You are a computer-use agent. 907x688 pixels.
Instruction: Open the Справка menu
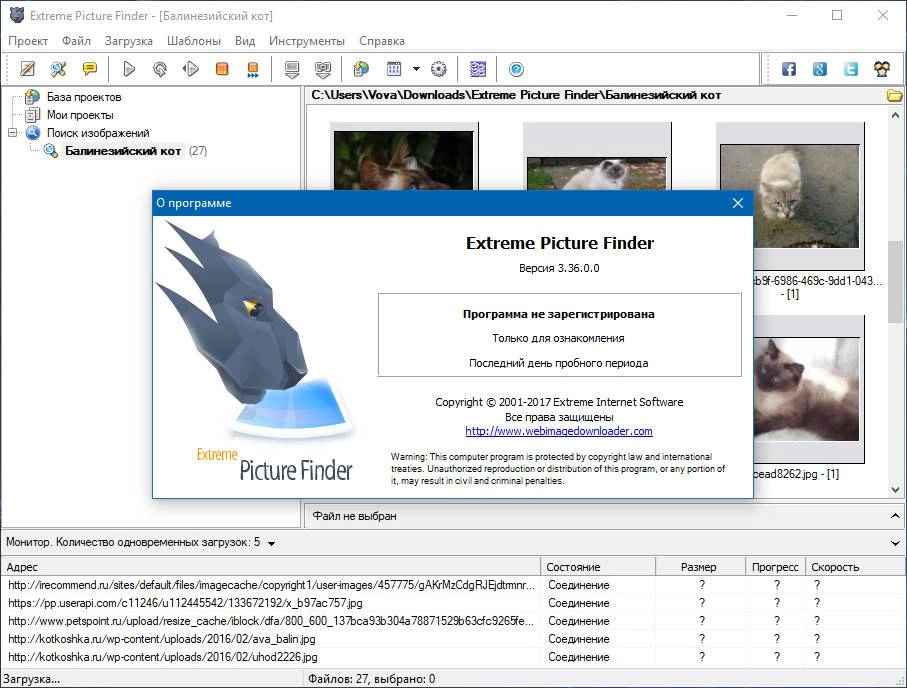pos(382,41)
